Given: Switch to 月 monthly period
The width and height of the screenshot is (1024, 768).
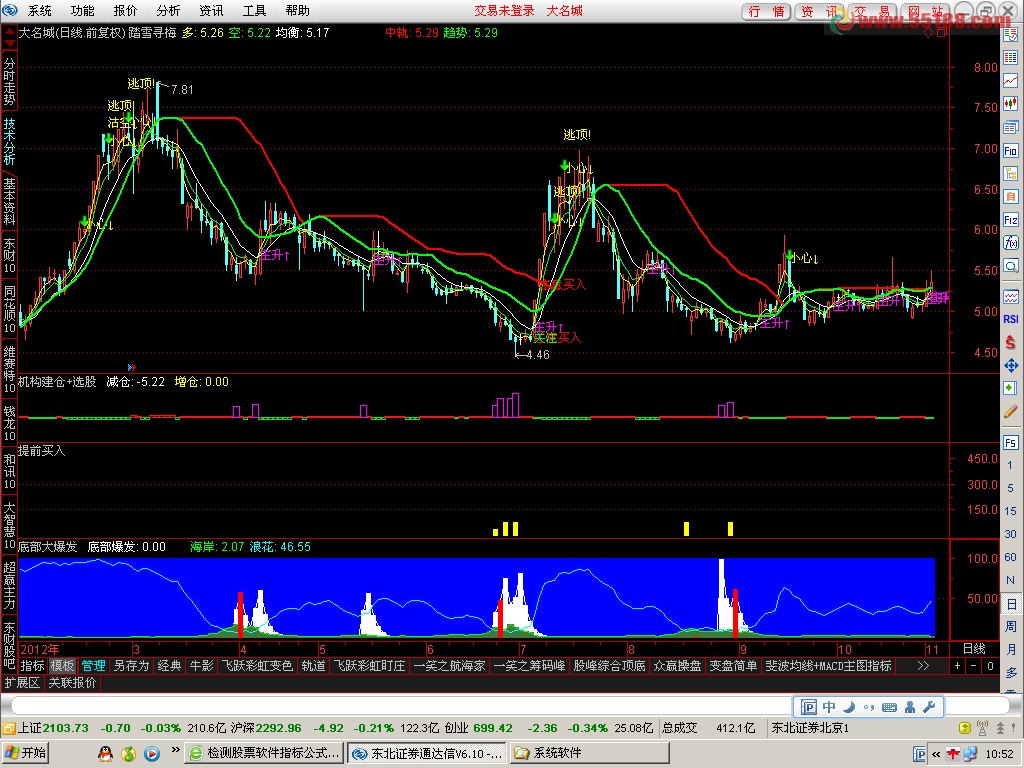Looking at the screenshot, I should [1010, 649].
